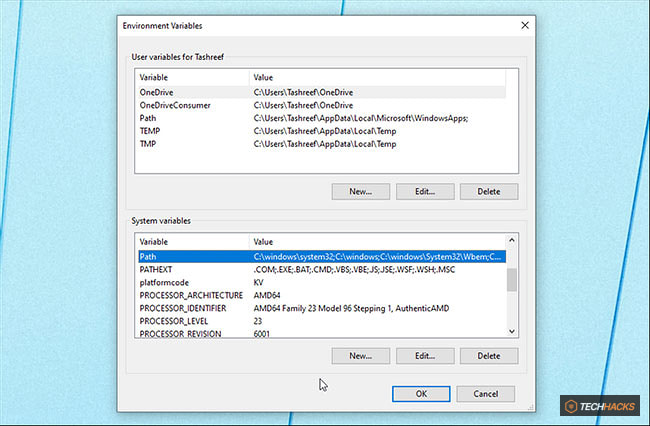Click Value column header in System variables

coord(377,242)
